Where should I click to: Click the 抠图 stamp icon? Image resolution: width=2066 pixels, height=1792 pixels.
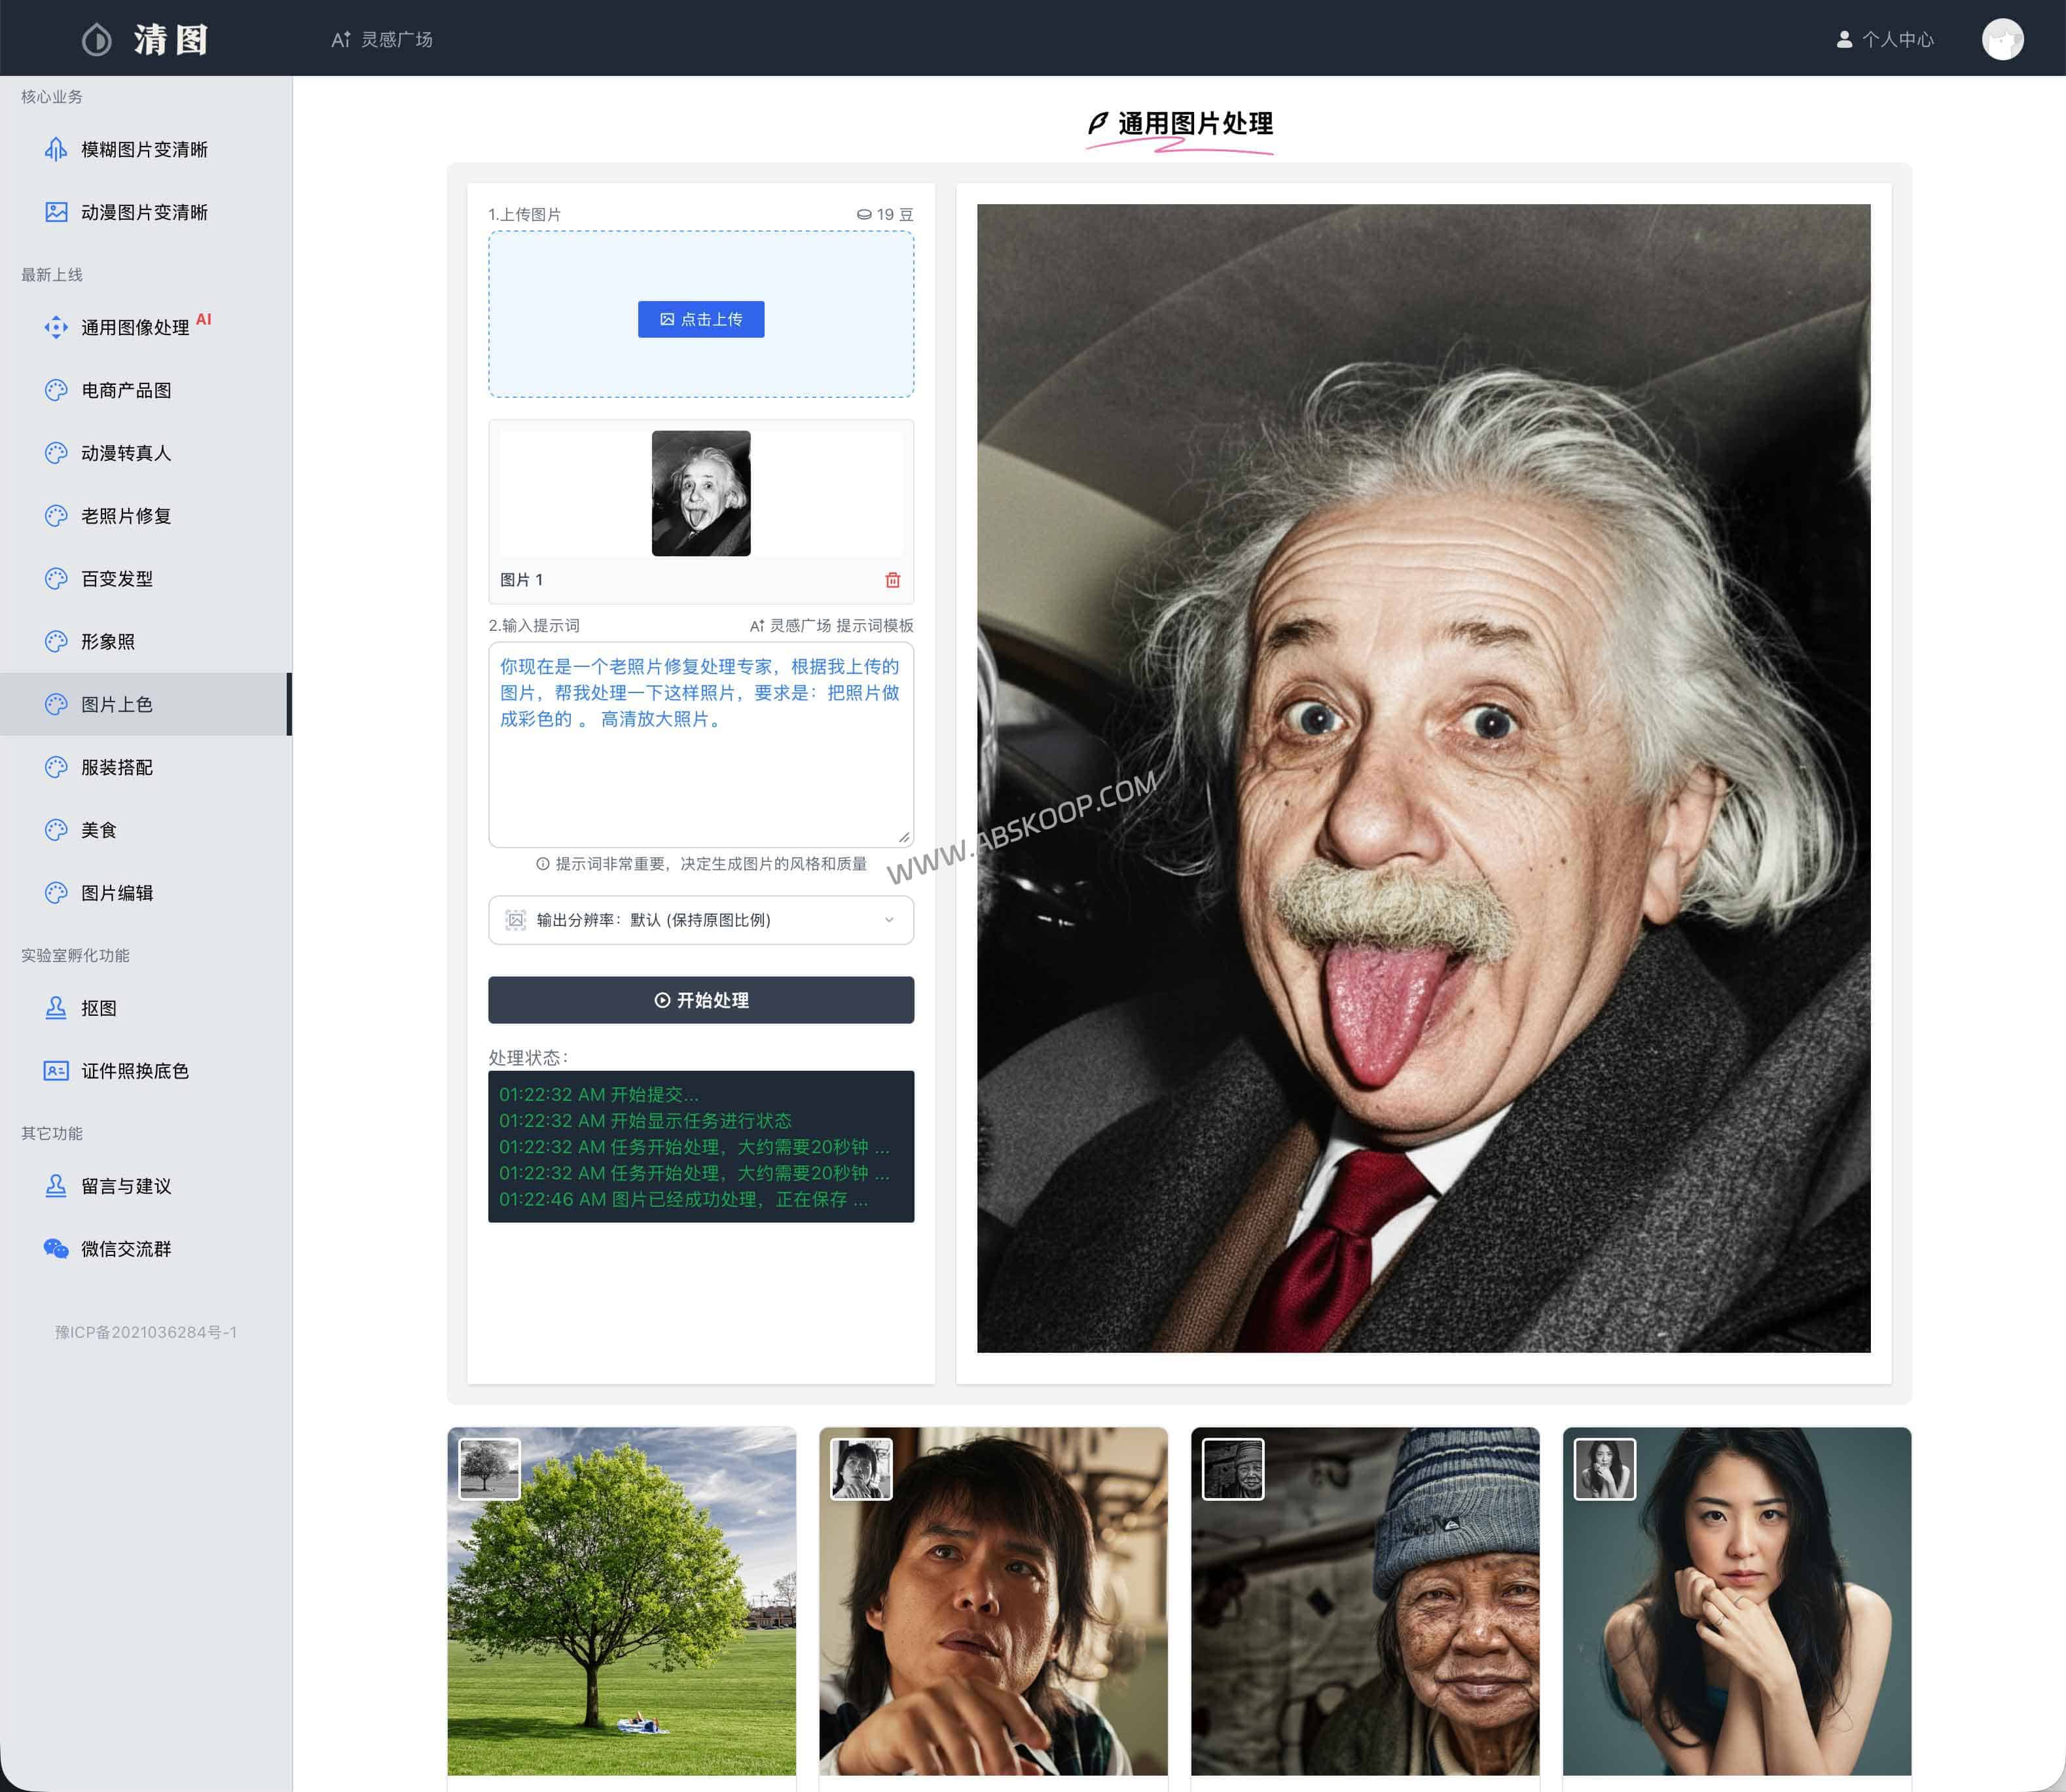pos(56,1008)
